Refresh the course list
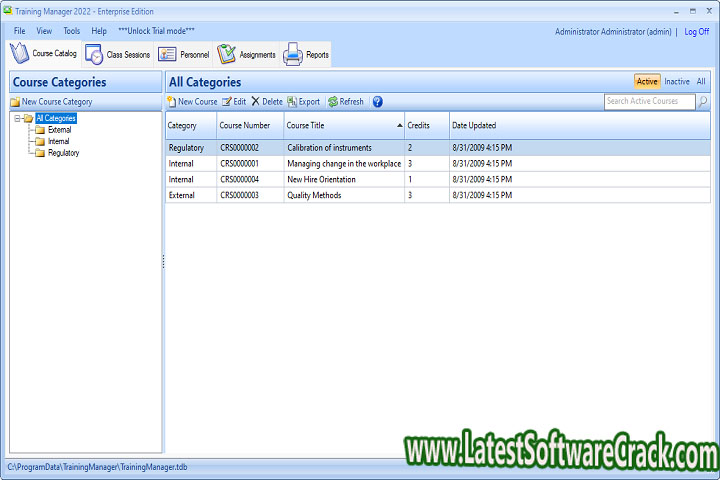720x480 pixels. [346, 102]
